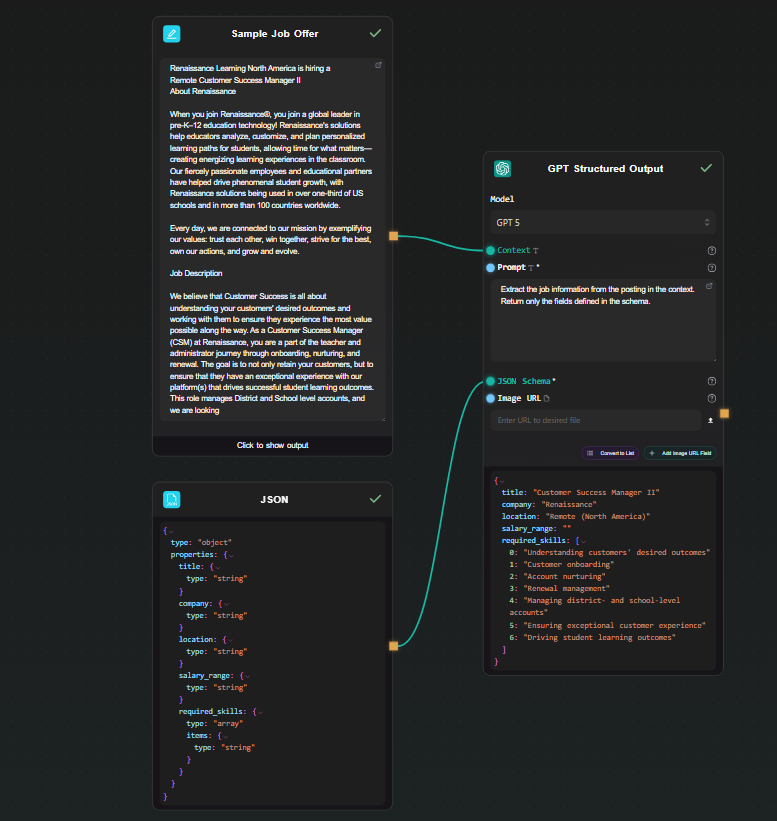Click the 'Job Description' heading in job offer
Screen dimensions: 777x821
coord(196,273)
